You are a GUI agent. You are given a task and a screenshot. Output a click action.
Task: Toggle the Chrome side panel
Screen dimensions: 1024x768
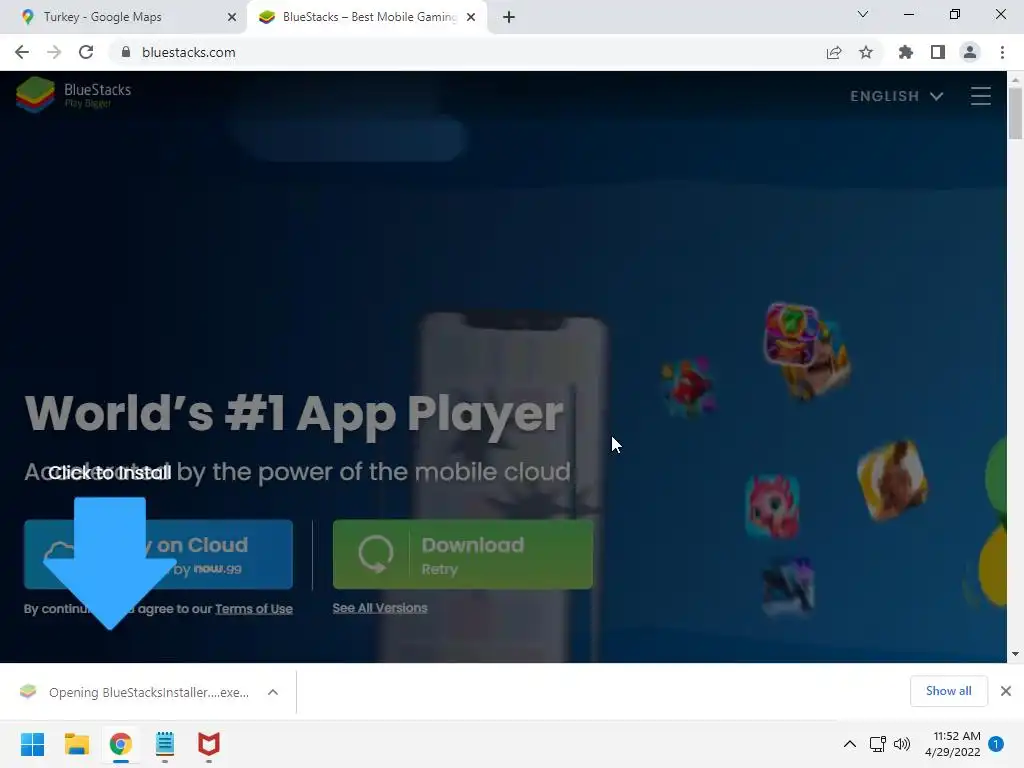pyautogui.click(x=938, y=52)
